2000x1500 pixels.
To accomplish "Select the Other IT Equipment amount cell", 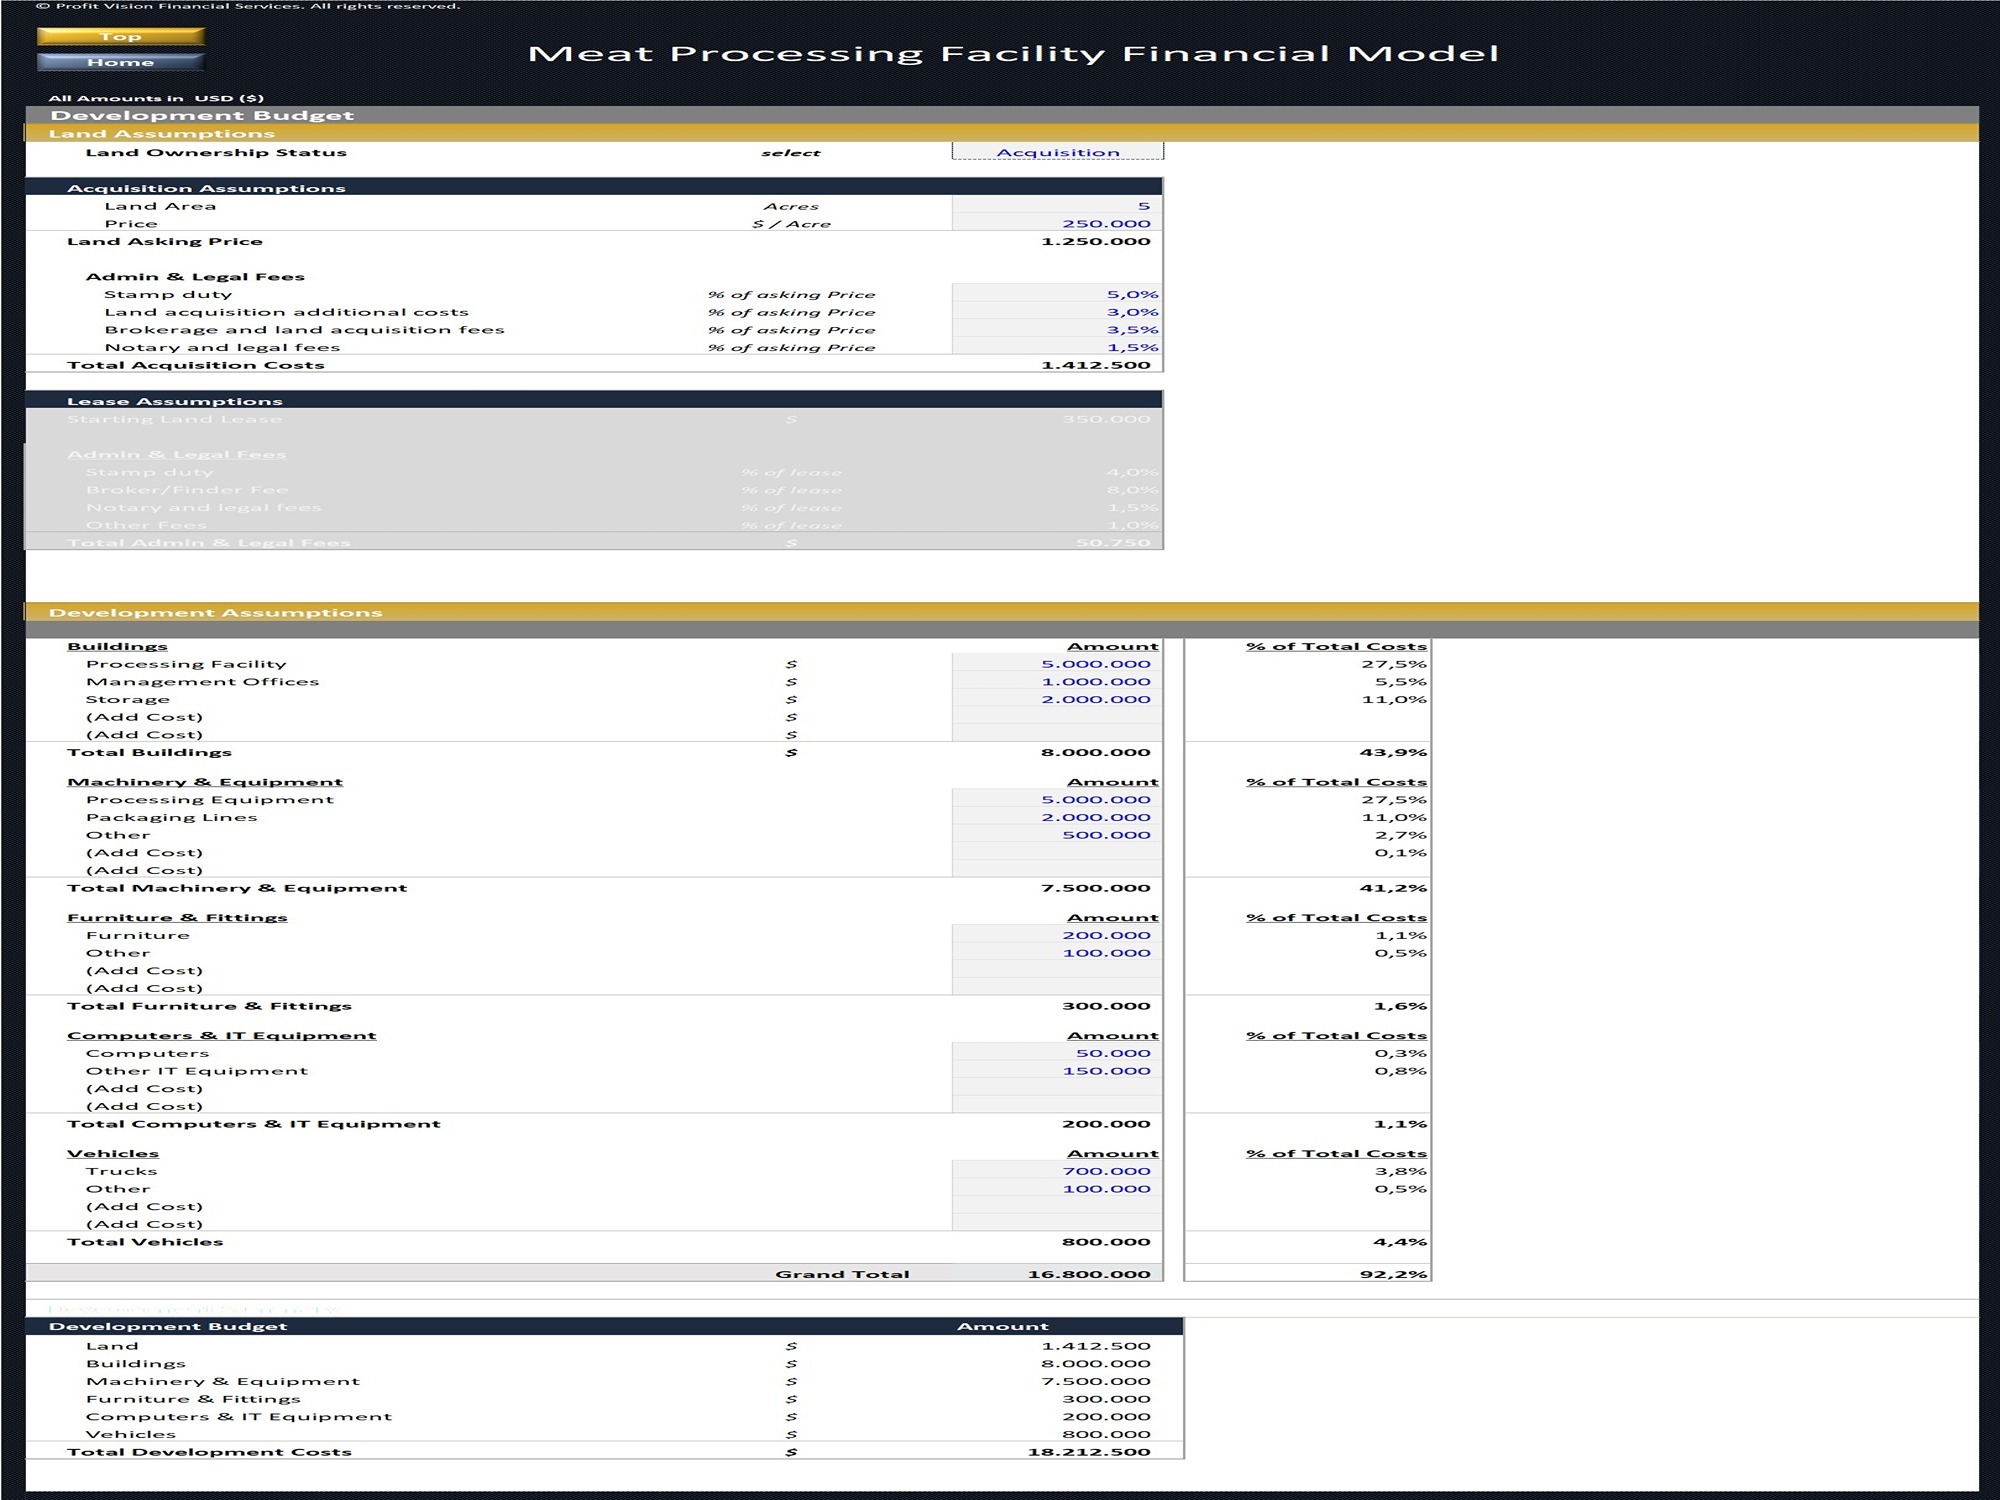I will tap(1057, 1071).
